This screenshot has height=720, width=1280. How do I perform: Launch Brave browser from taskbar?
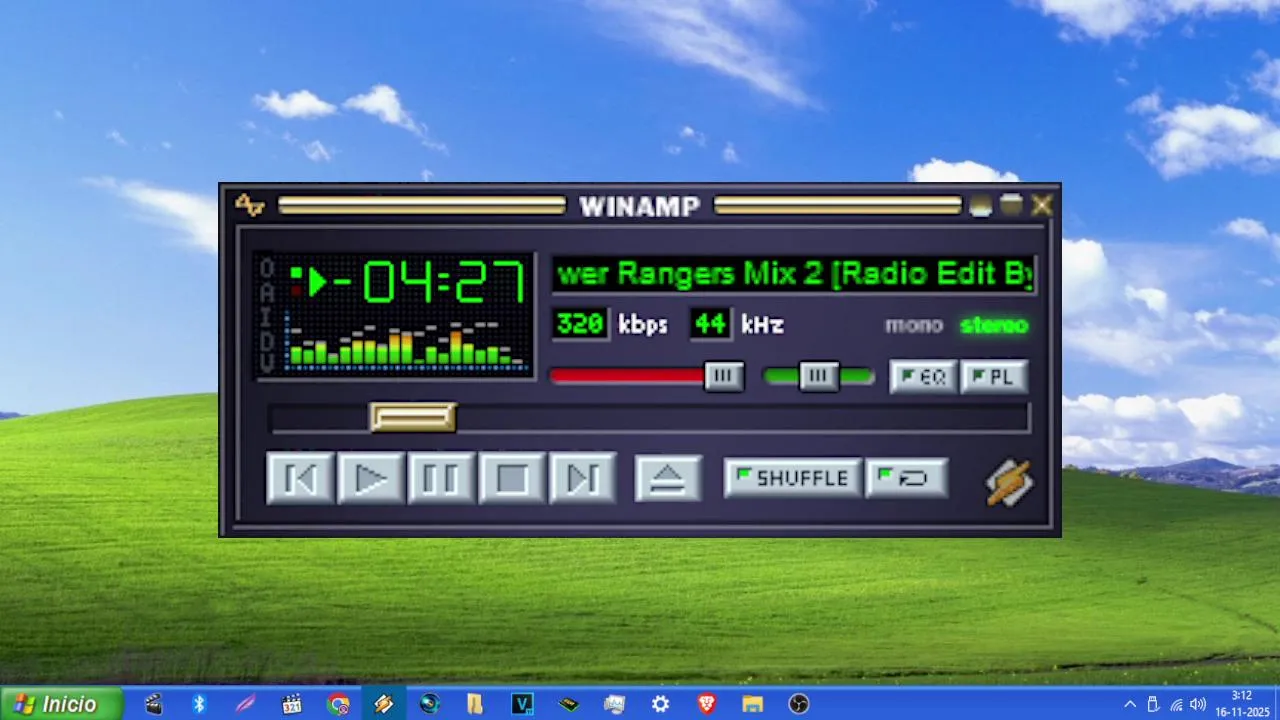tap(706, 704)
